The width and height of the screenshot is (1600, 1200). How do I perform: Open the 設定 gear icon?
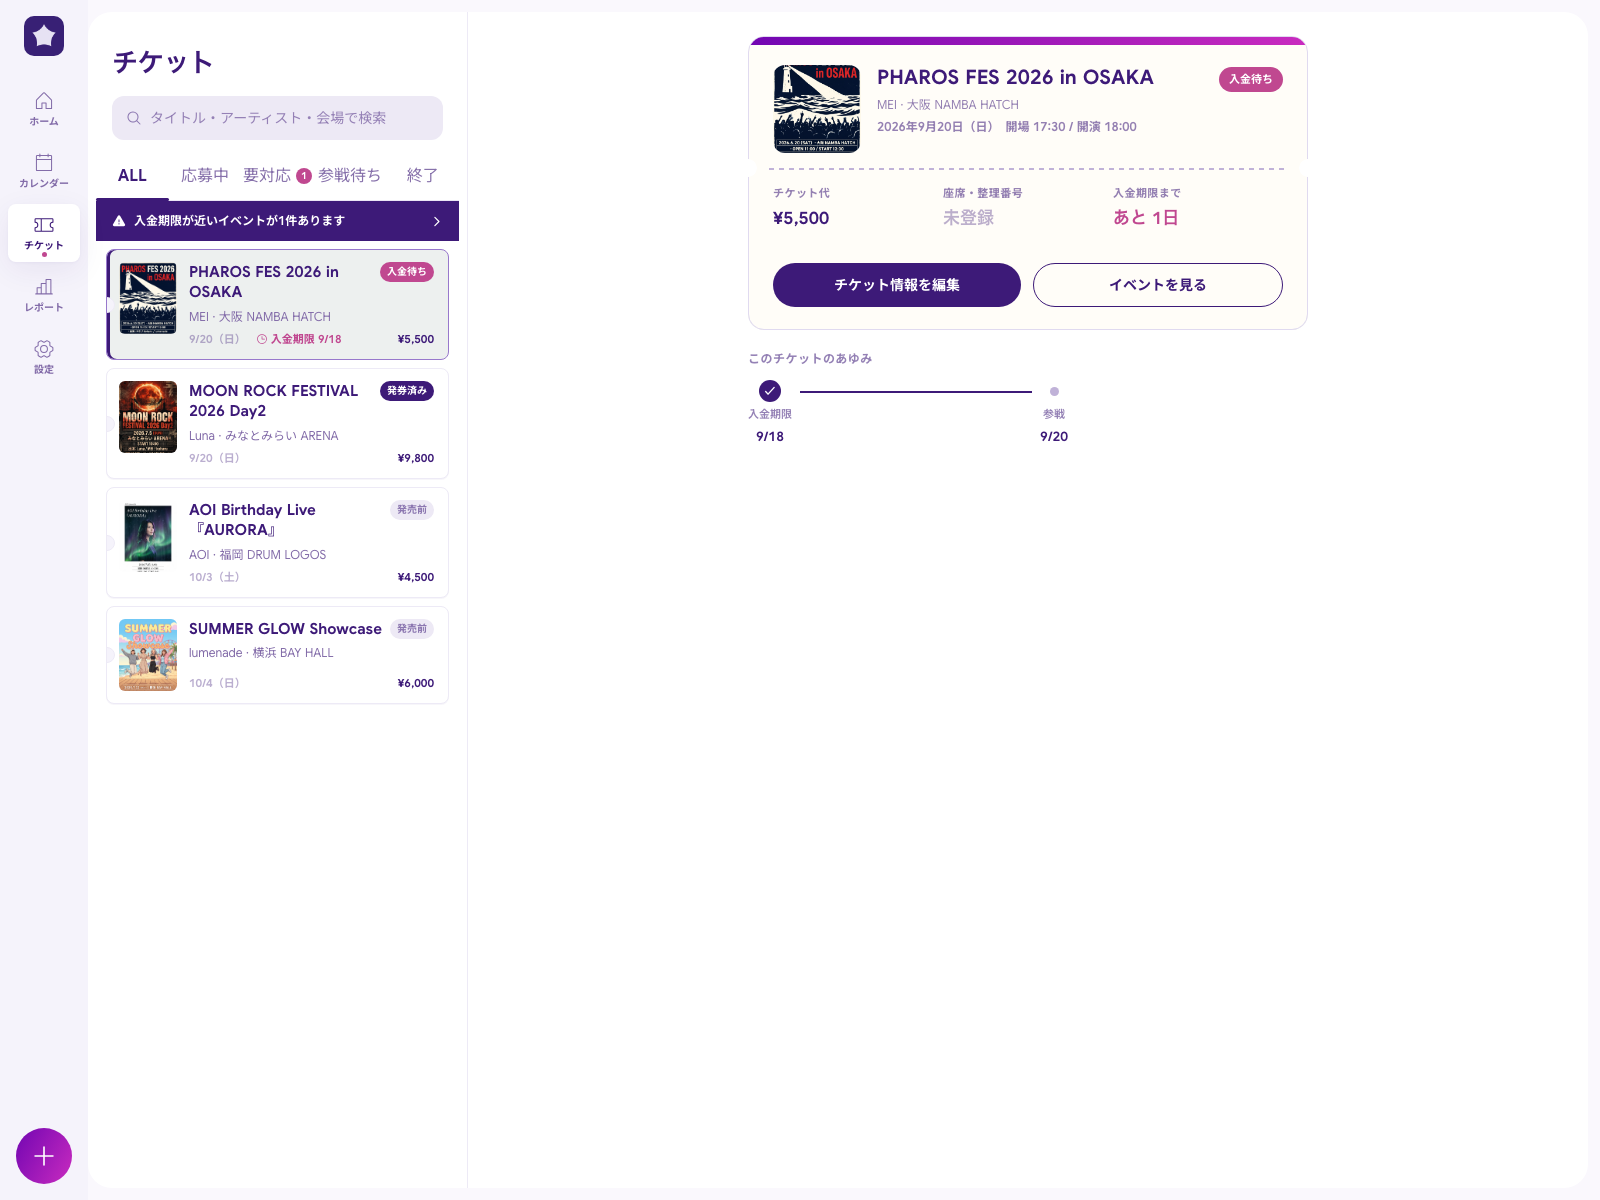click(x=44, y=349)
